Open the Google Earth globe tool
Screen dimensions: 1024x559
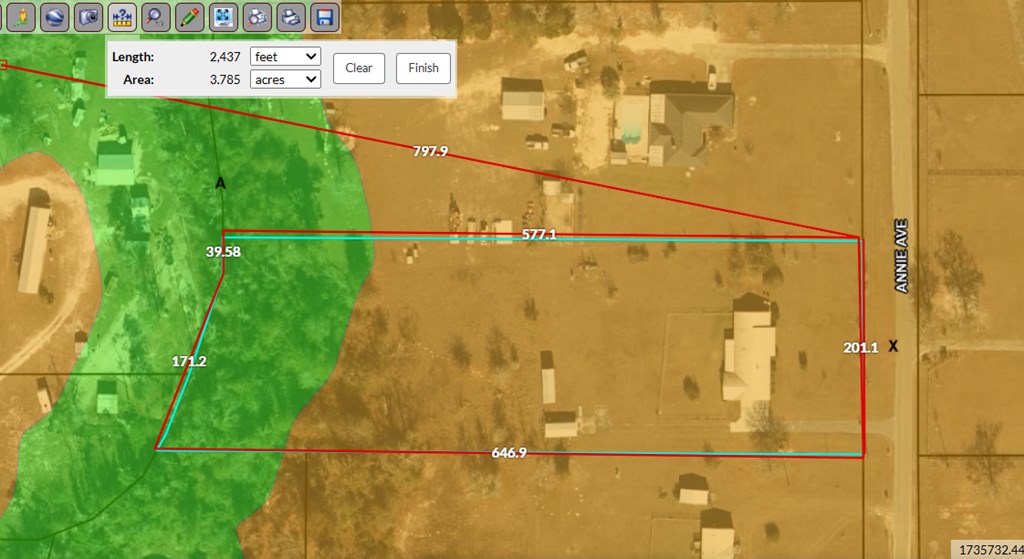coord(56,16)
